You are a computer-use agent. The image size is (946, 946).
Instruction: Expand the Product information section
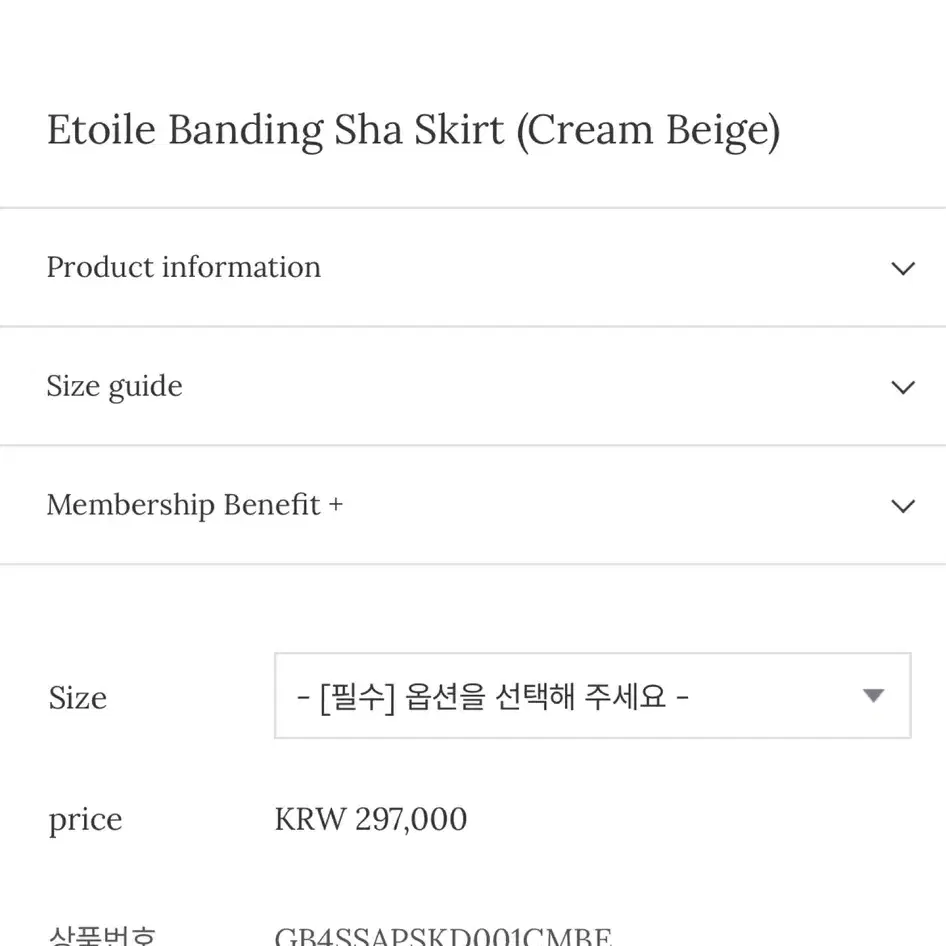[x=473, y=267]
